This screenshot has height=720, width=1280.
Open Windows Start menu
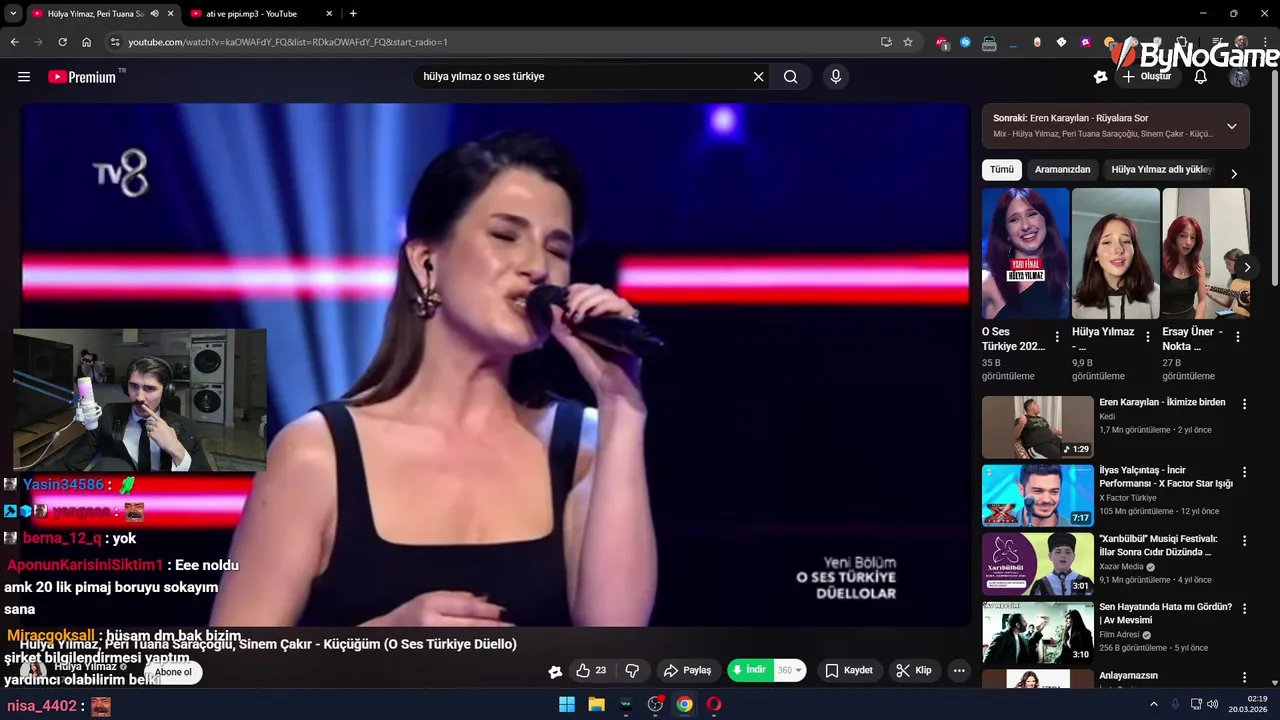pos(566,704)
